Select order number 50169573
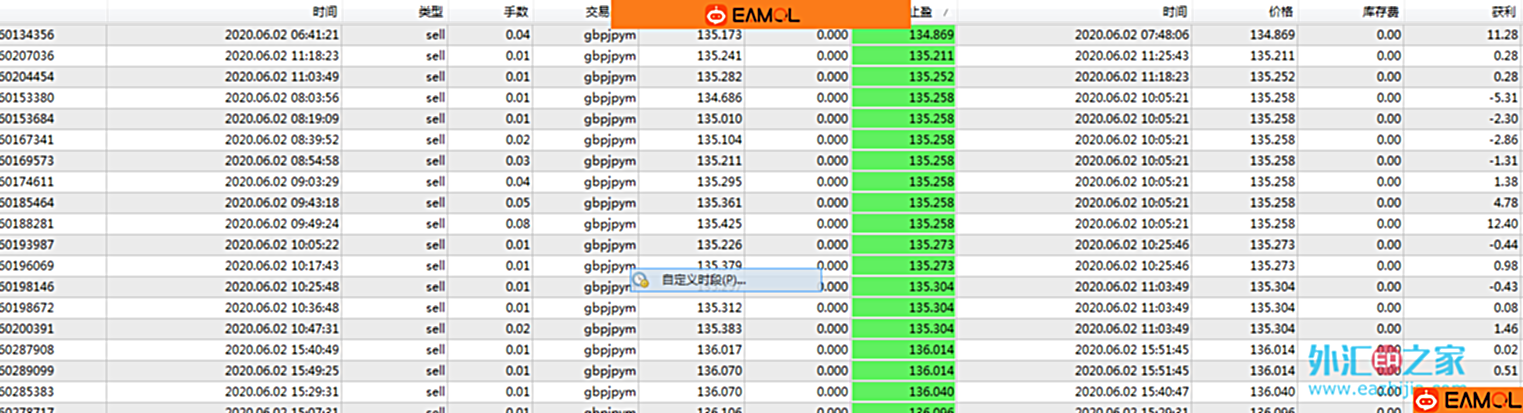 27,160
